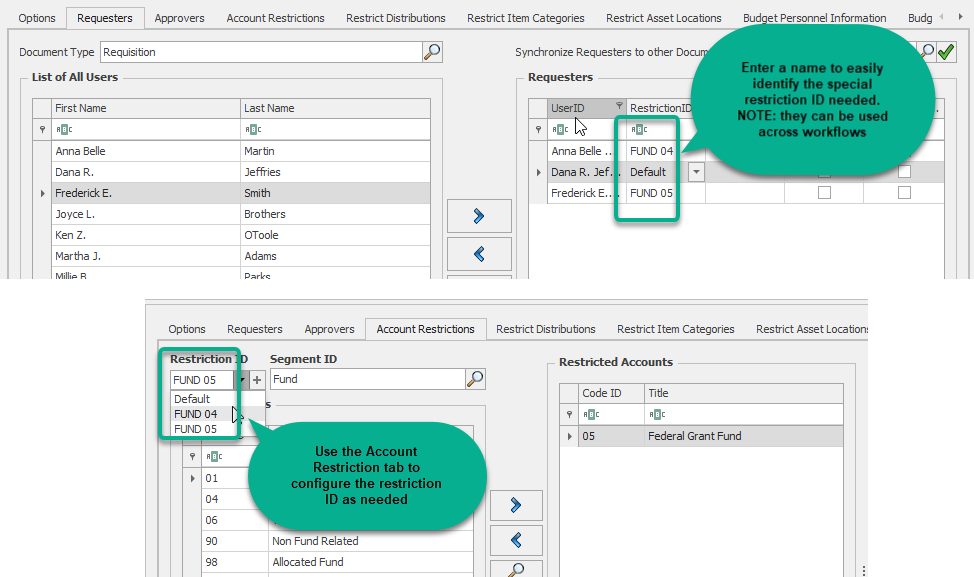Click the green checkmark synchronize icon

[946, 52]
